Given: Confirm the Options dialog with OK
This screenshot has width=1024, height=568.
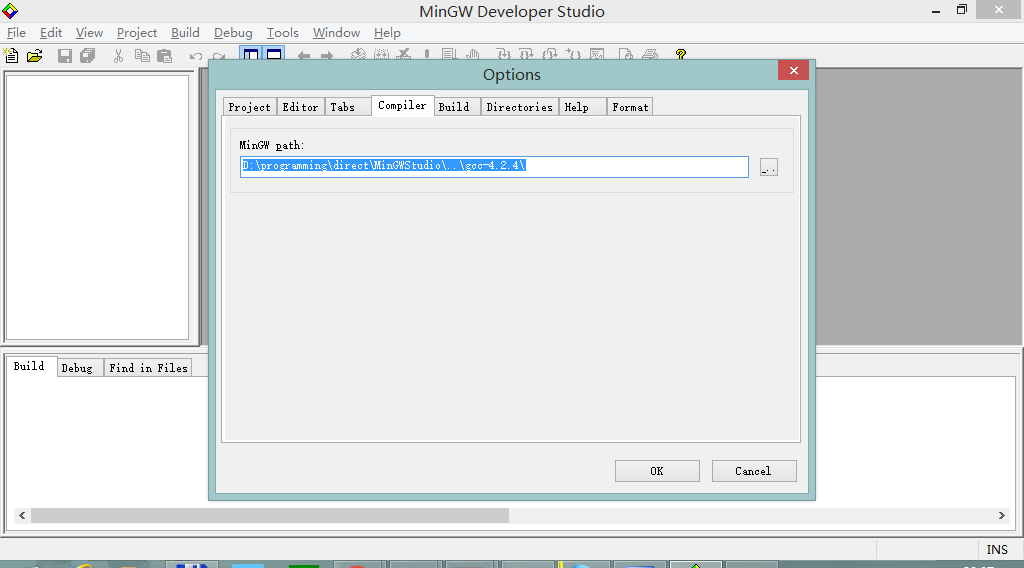Looking at the screenshot, I should click(656, 471).
